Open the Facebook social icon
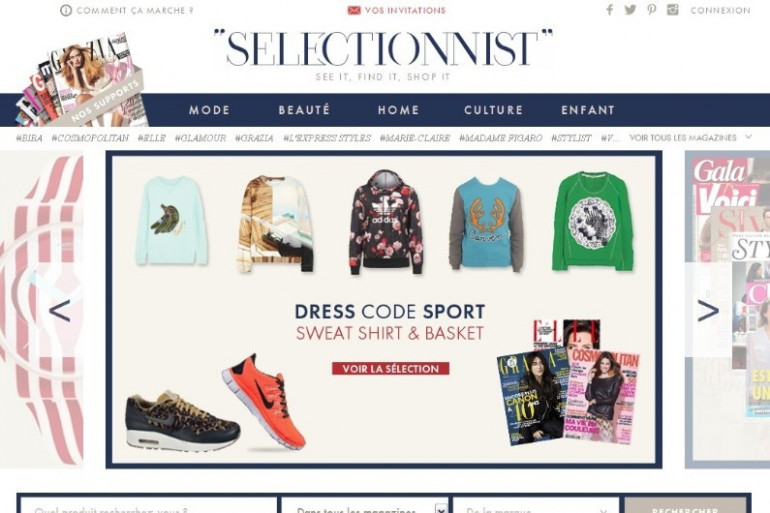 click(609, 10)
